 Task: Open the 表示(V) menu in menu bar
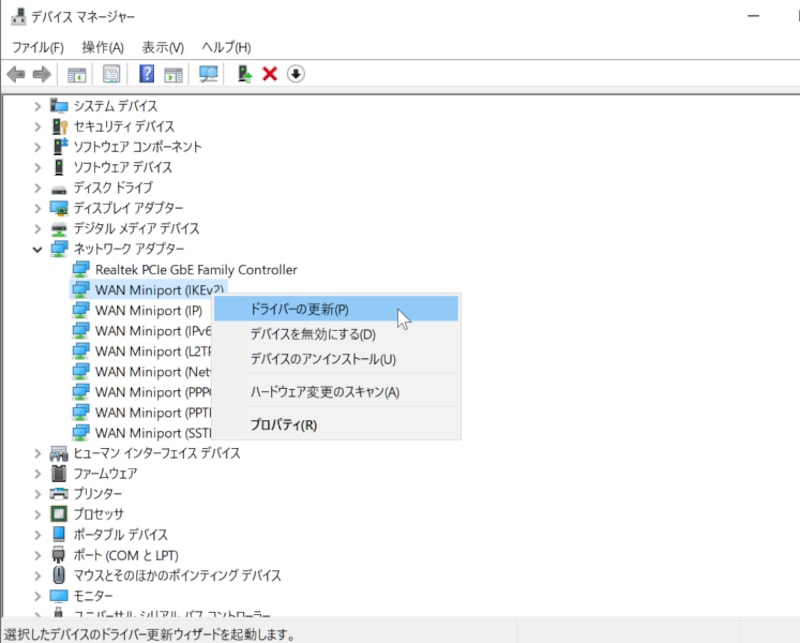(163, 47)
